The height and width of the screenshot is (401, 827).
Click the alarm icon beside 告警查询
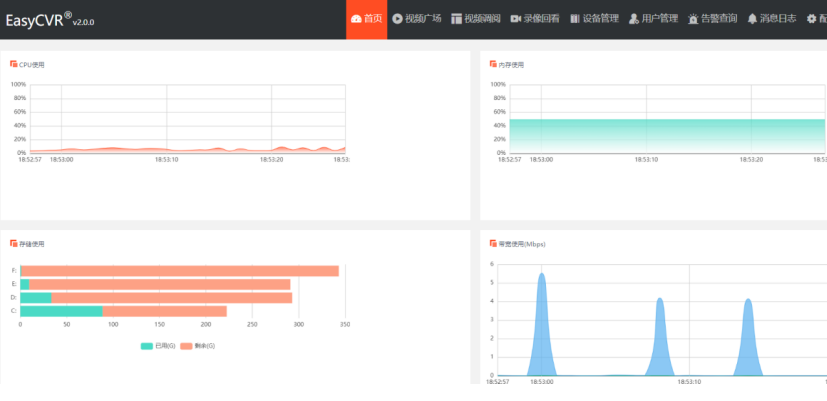pos(693,19)
